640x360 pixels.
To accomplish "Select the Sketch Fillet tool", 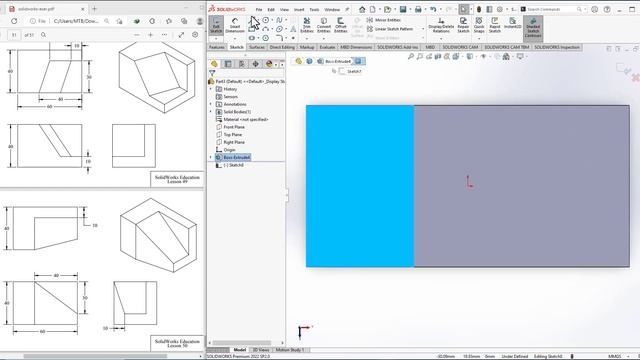I will [x=279, y=38].
